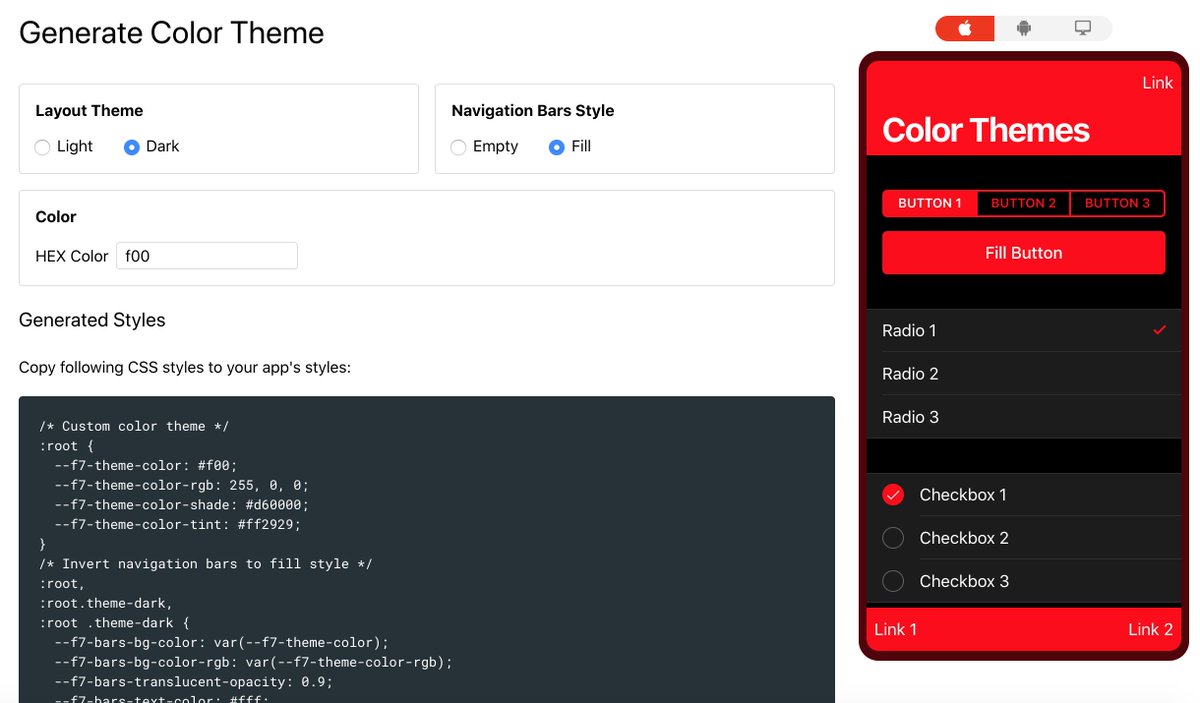Click the --f7-theme-color-tint: #ff2929 line

[178, 524]
